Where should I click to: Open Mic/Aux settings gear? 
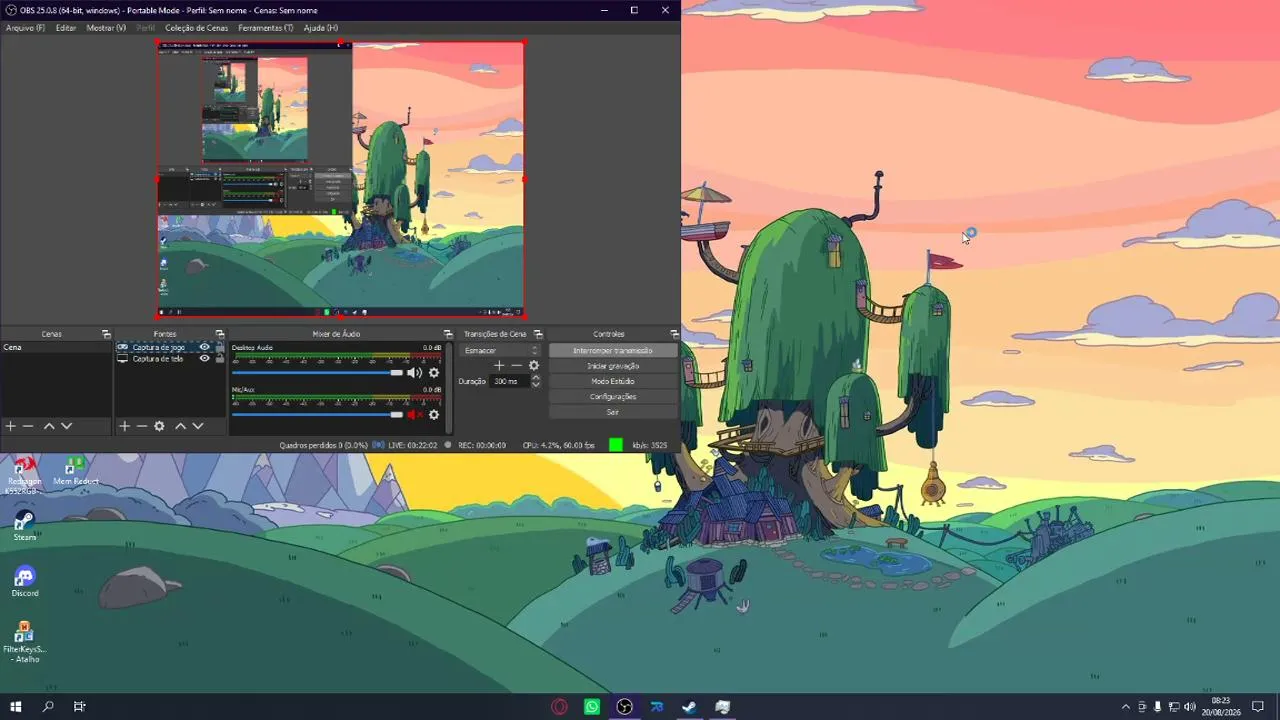coord(434,415)
